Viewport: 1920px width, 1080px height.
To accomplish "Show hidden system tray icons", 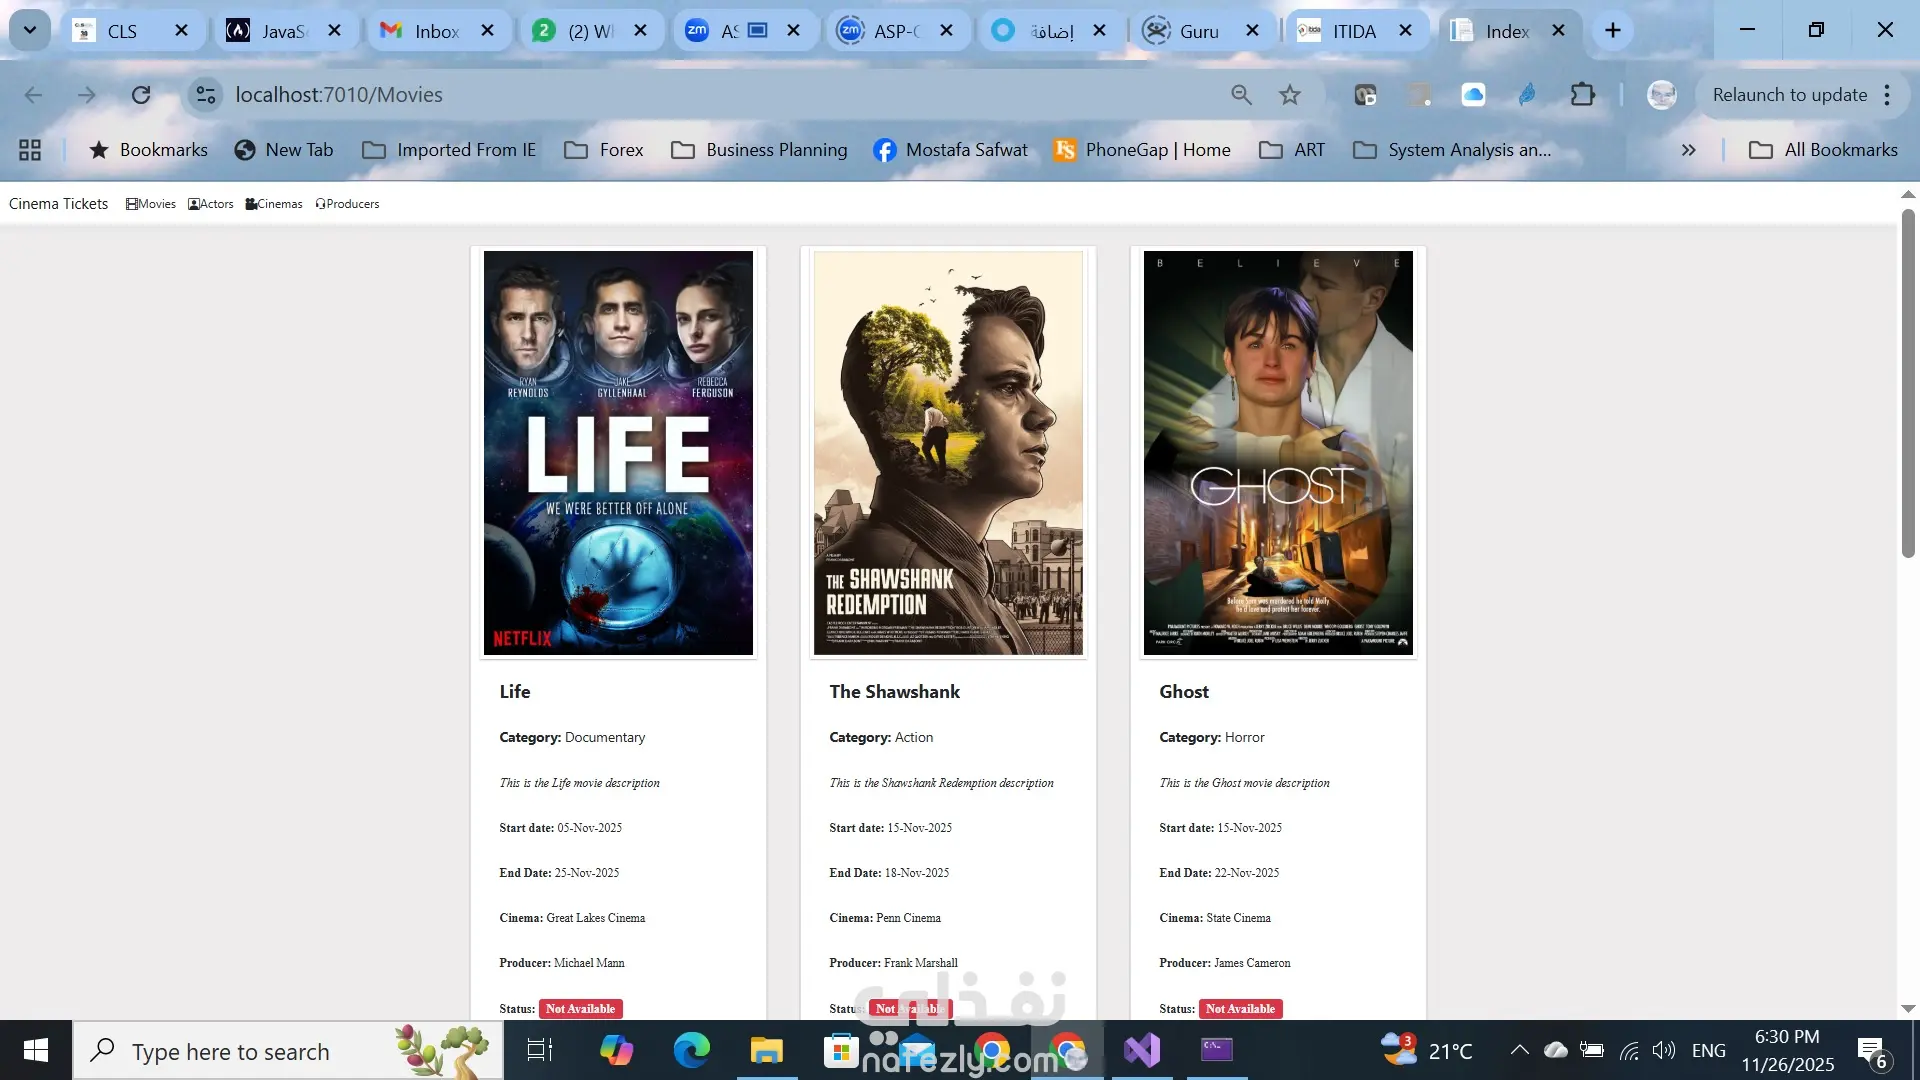I will coord(1519,1050).
